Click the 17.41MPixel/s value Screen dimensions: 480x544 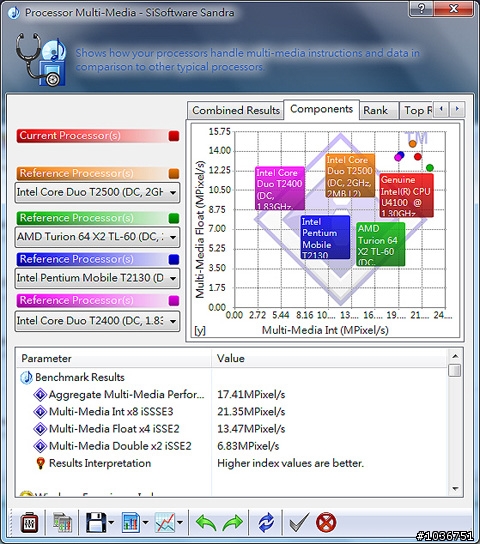click(251, 394)
